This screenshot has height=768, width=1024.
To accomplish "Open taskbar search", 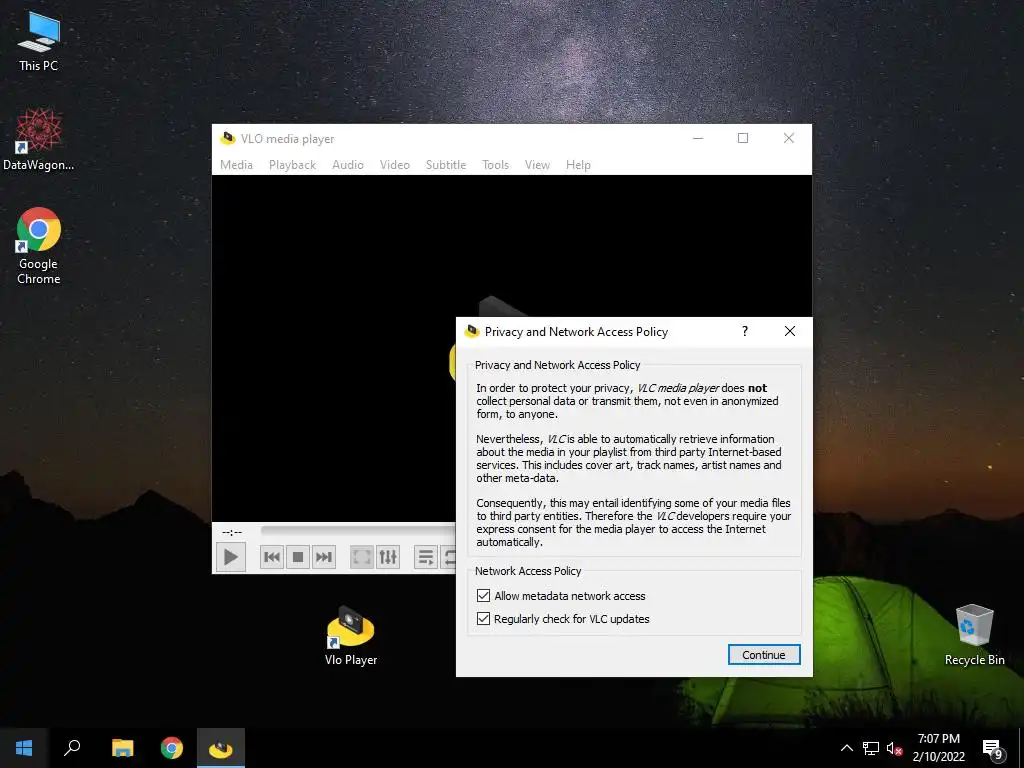I will point(72,748).
